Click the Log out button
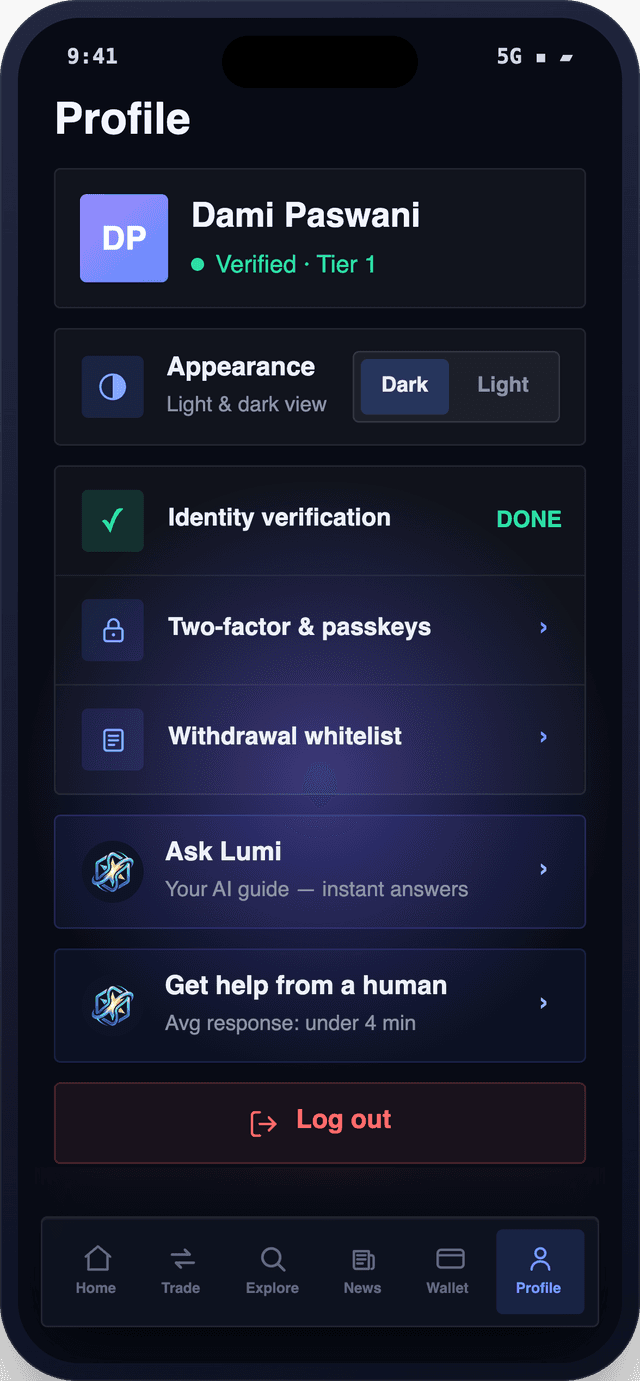Image resolution: width=640 pixels, height=1381 pixels. tap(320, 1123)
